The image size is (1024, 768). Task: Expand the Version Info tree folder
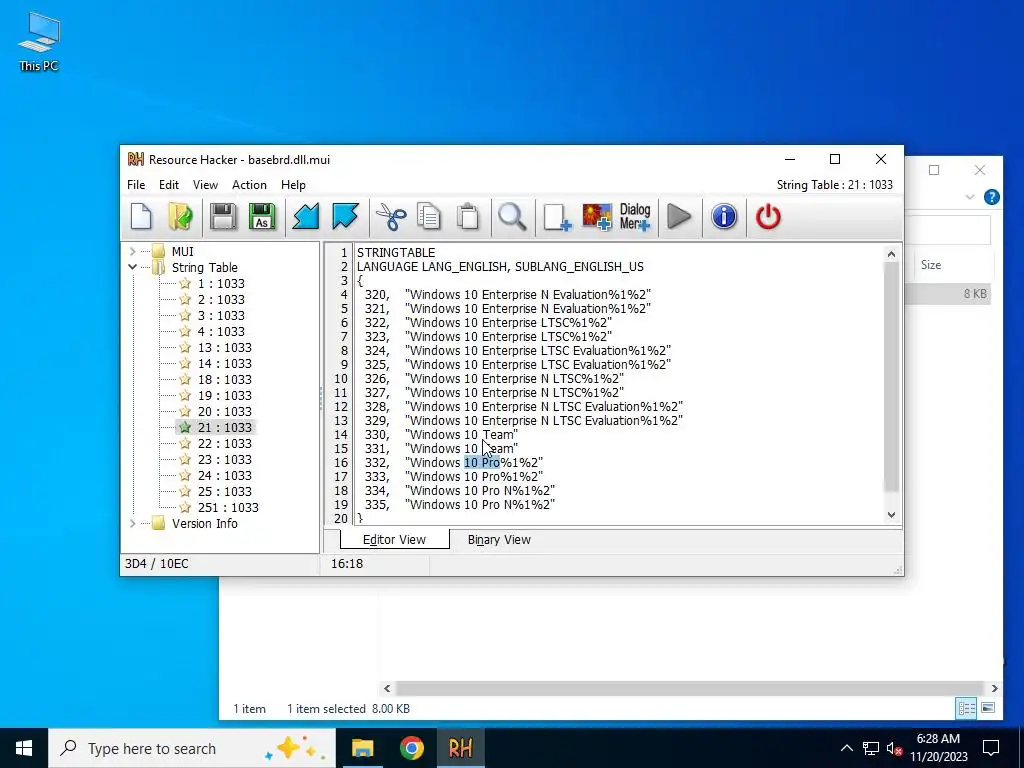click(133, 523)
